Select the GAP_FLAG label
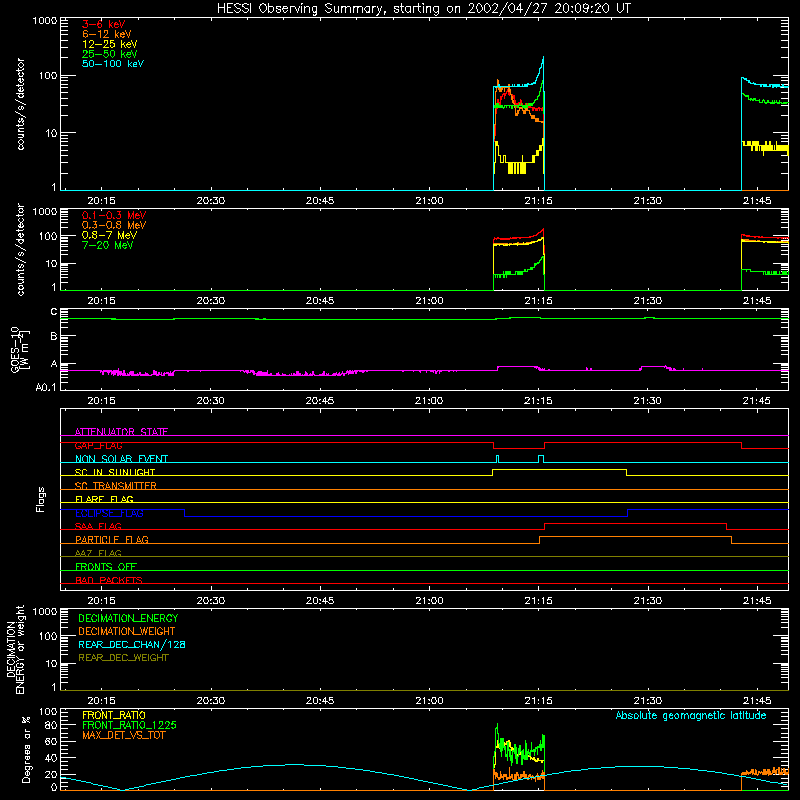Screen dimensions: 800x800 pos(98,445)
